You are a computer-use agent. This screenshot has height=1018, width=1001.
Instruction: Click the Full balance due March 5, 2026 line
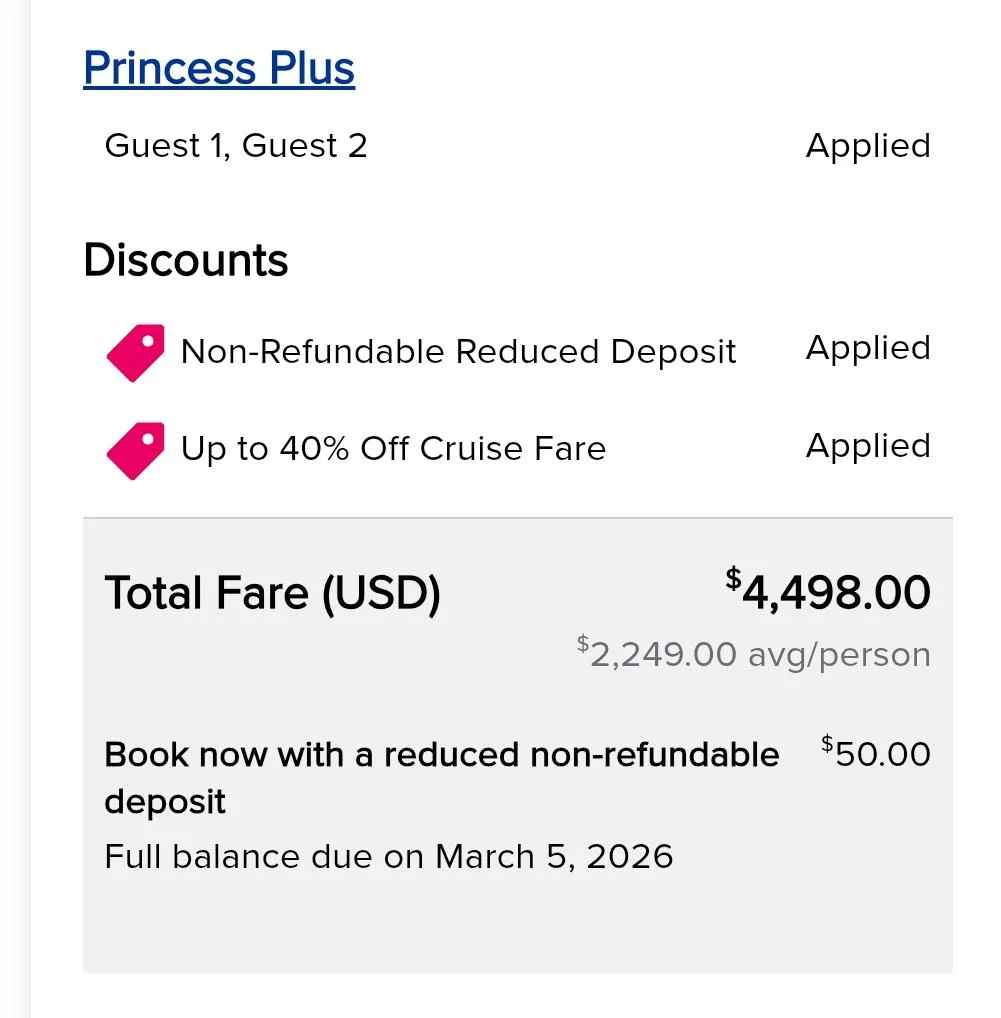click(x=388, y=857)
